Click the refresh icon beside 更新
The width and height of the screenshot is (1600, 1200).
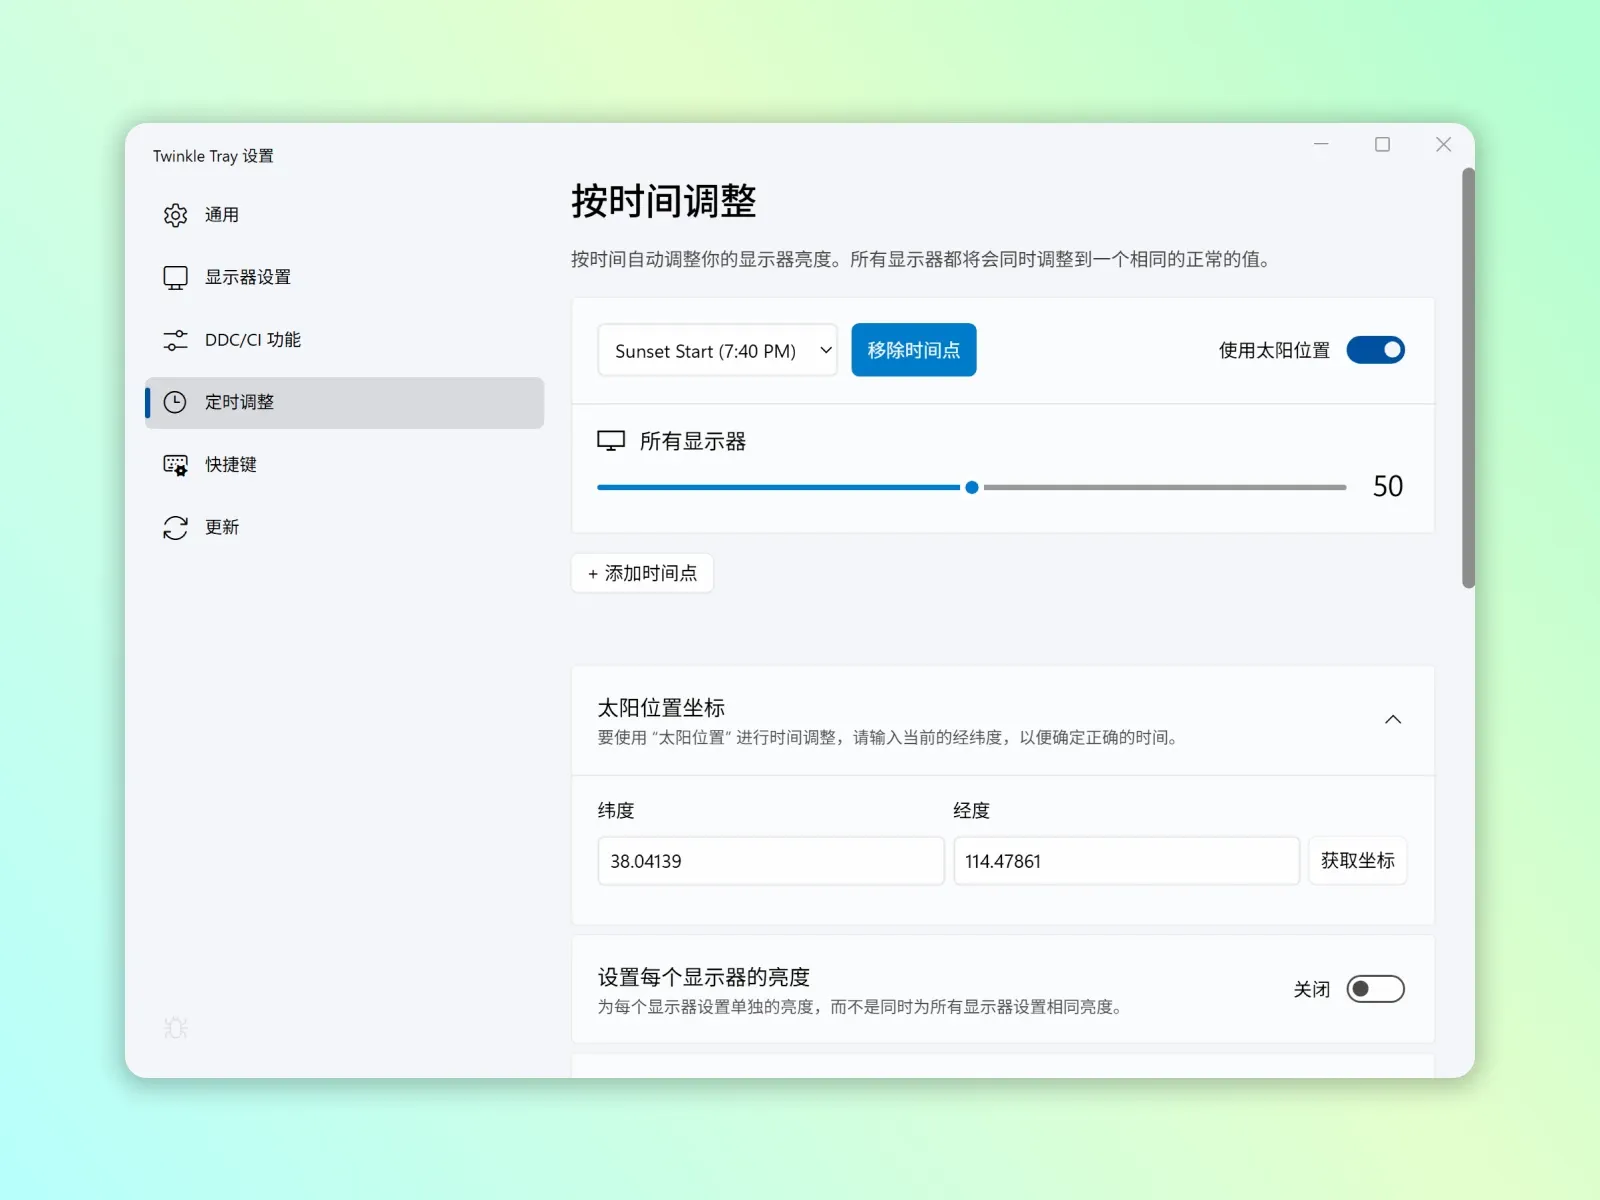point(175,527)
